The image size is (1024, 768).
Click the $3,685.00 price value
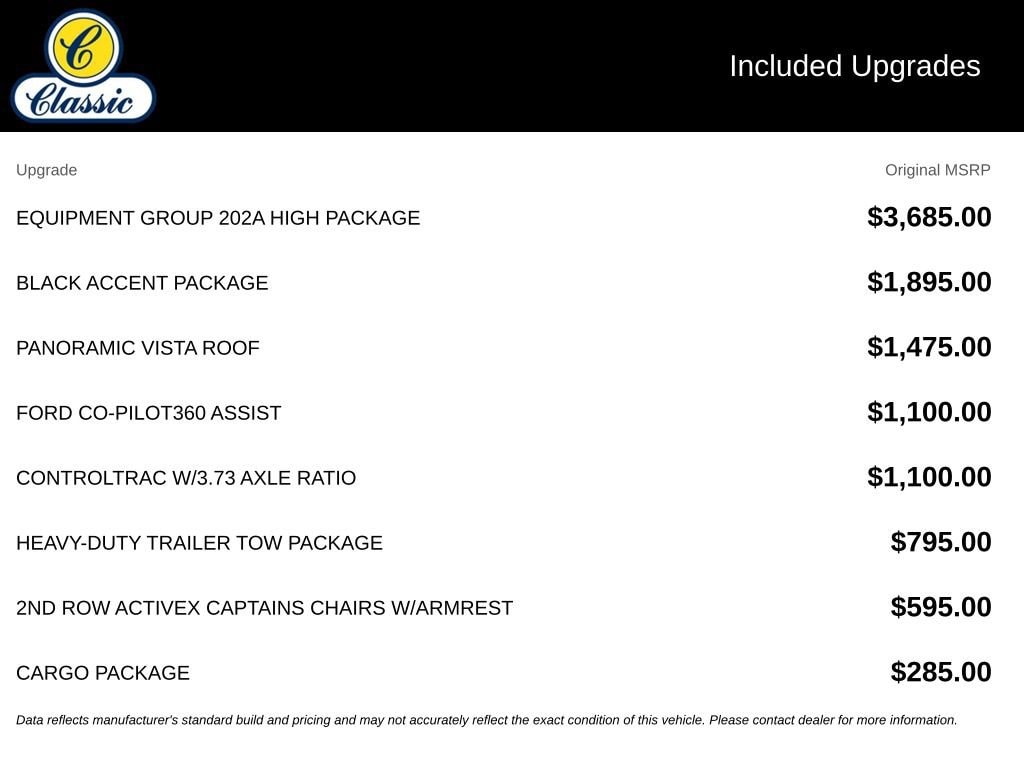[929, 217]
